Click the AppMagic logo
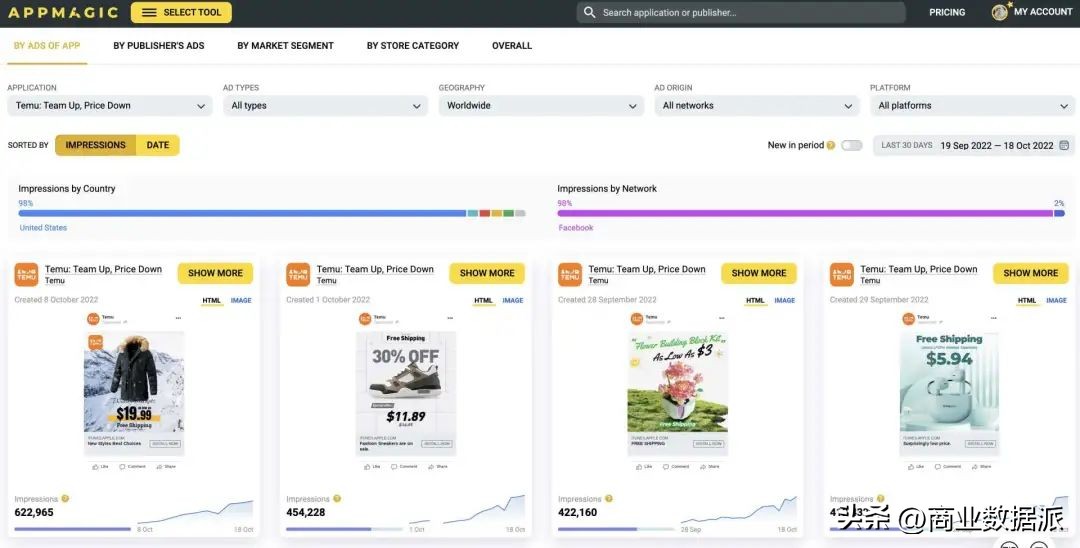This screenshot has width=1080, height=548. [x=63, y=12]
